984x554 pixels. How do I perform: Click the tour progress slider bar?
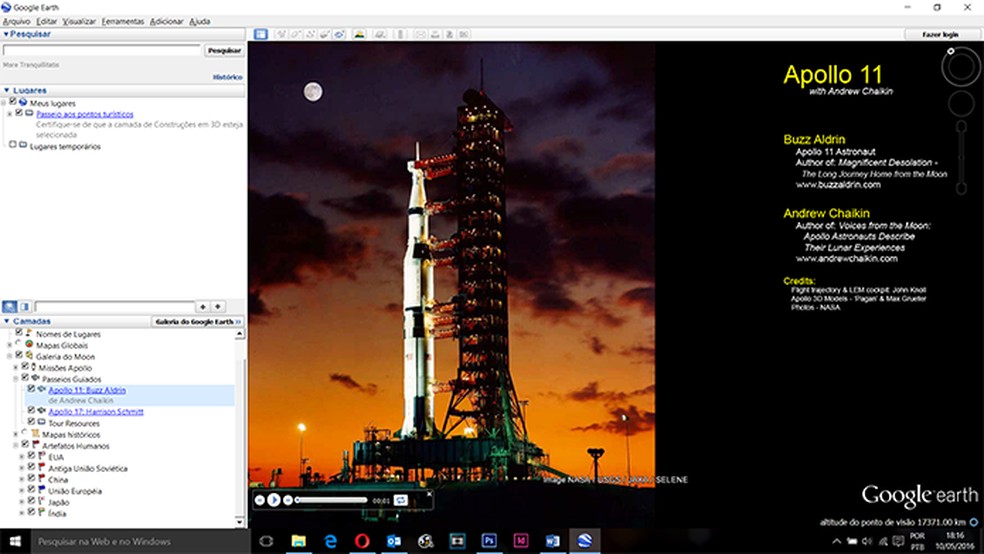[x=331, y=500]
